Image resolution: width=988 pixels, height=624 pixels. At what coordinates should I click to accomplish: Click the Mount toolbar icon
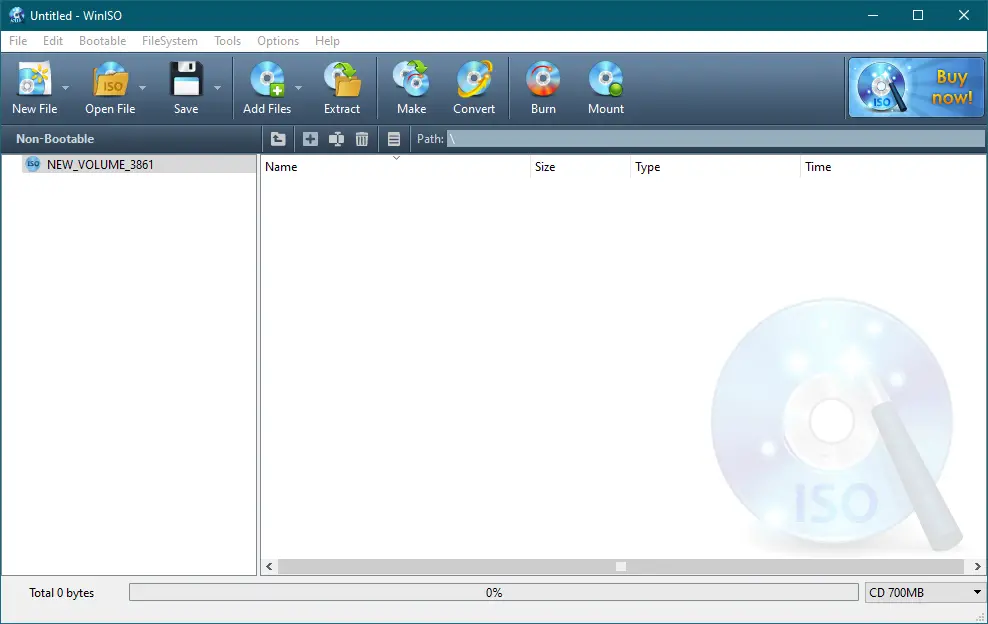click(x=606, y=79)
